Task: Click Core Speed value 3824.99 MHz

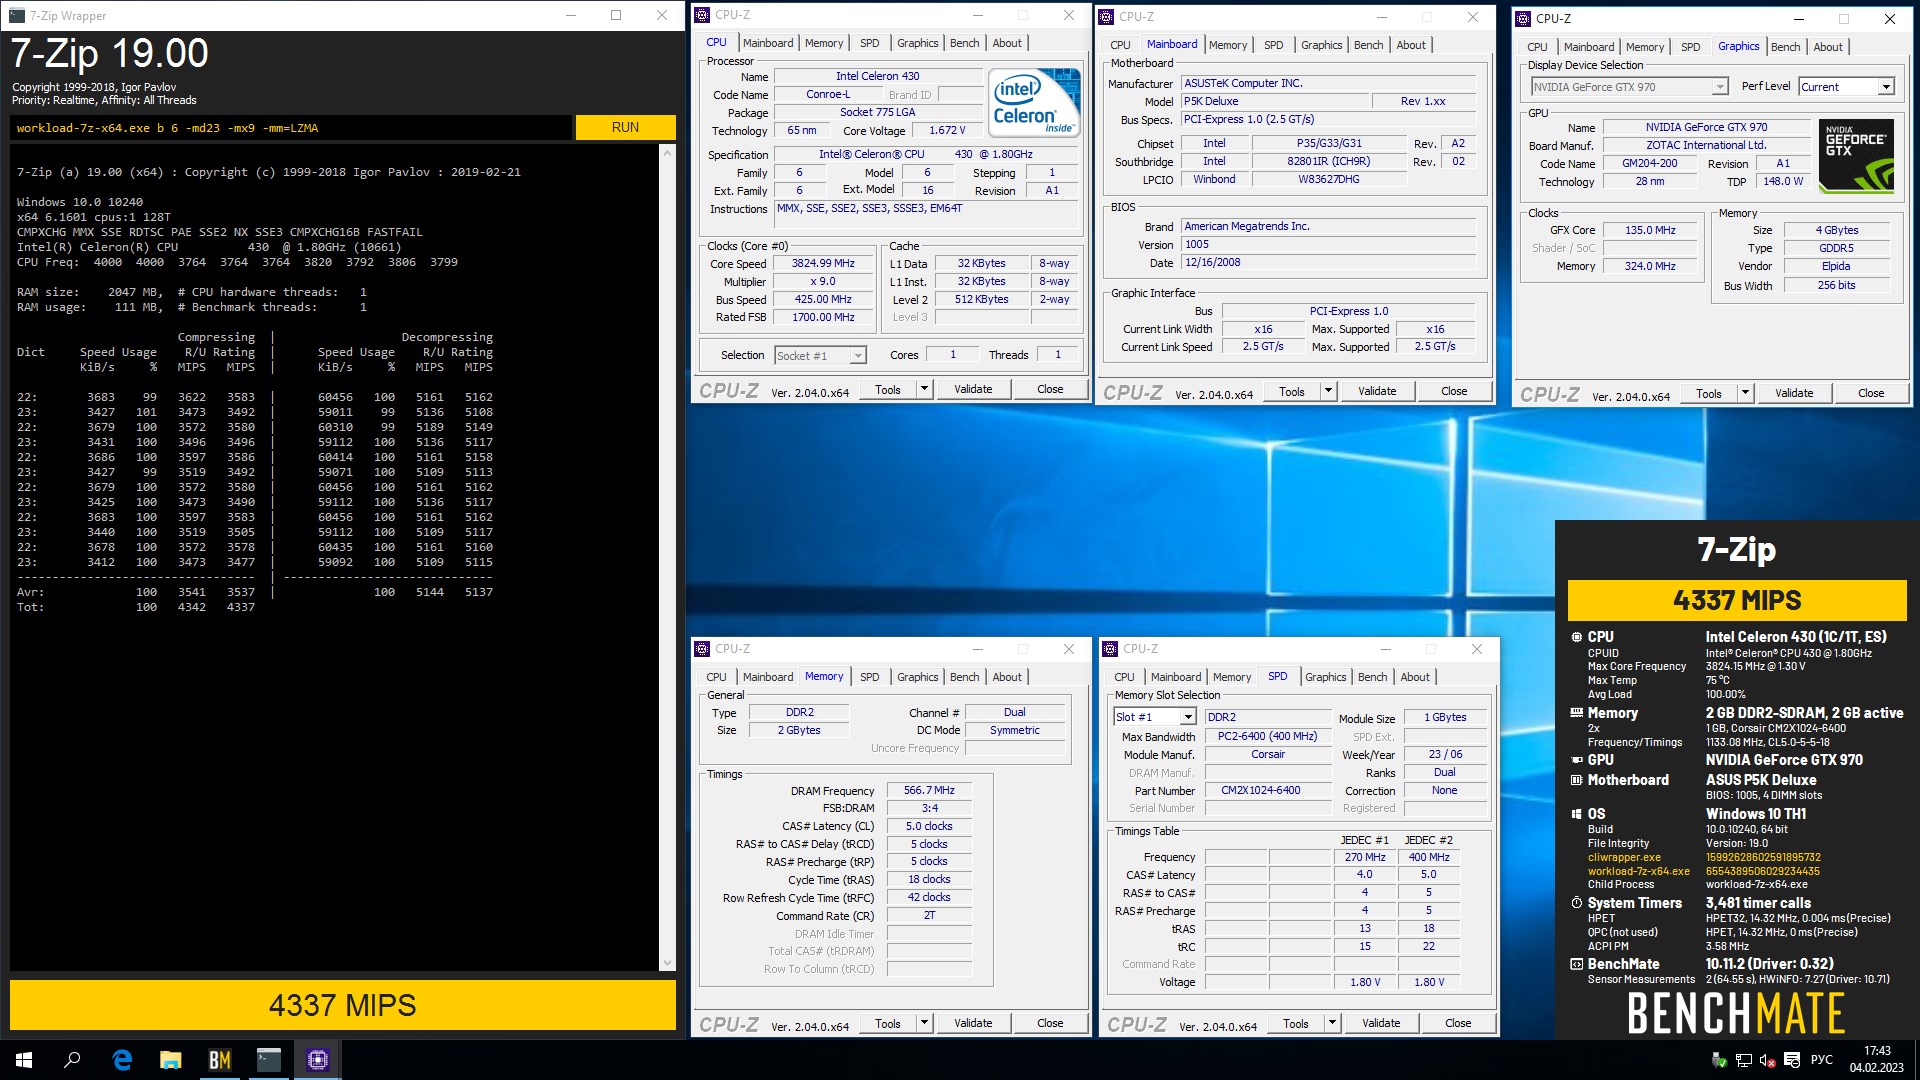Action: tap(823, 264)
